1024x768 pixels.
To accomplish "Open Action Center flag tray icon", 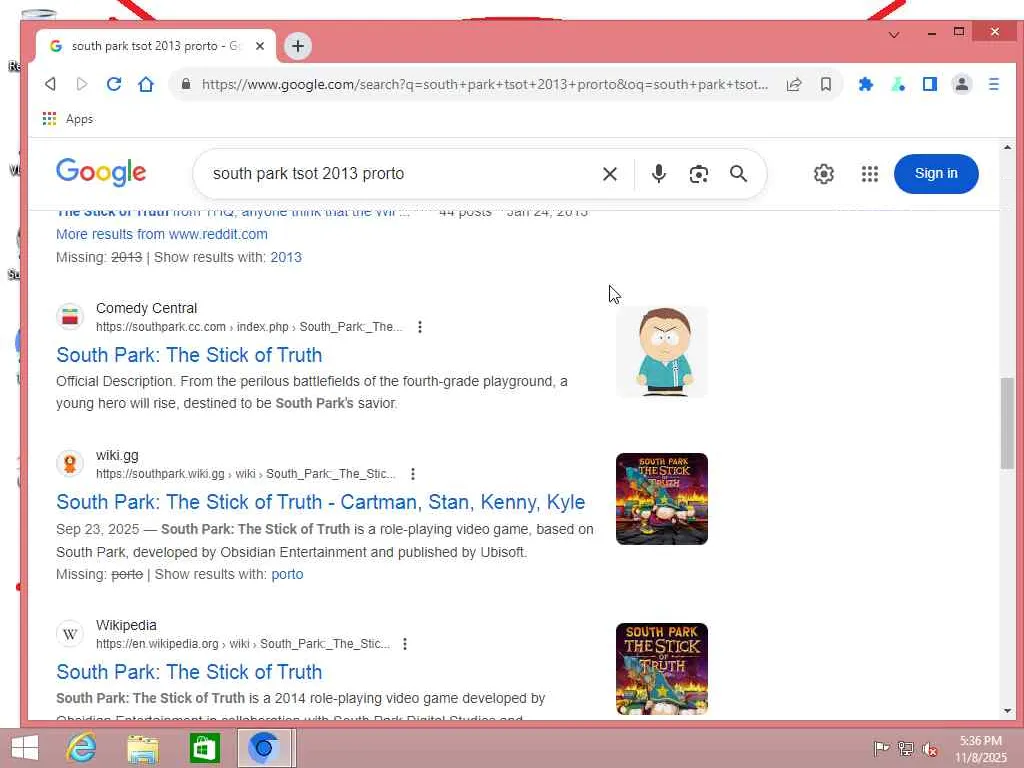I will click(x=881, y=749).
